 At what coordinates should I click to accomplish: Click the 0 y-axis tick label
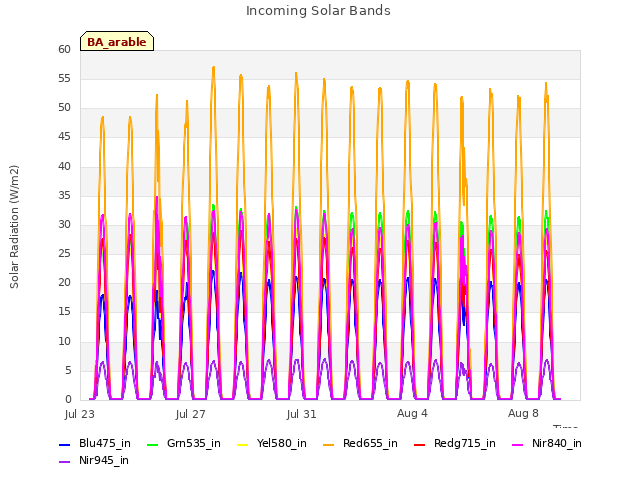68,400
